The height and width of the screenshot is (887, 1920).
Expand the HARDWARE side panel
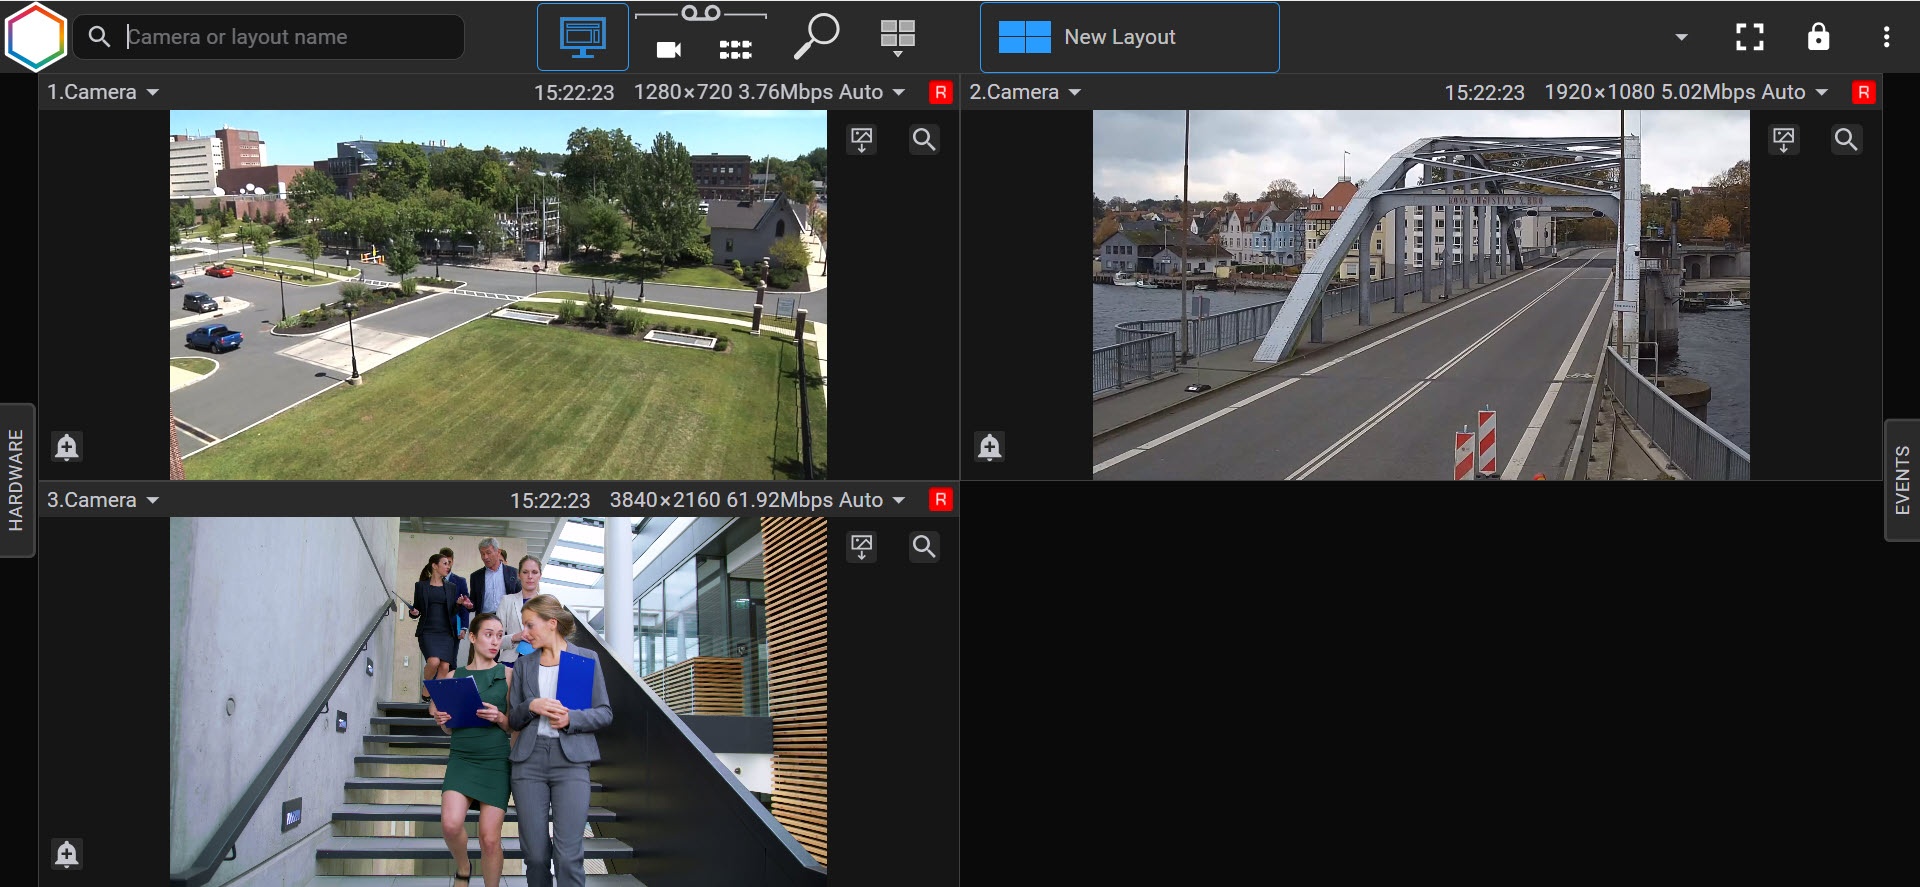coord(16,480)
